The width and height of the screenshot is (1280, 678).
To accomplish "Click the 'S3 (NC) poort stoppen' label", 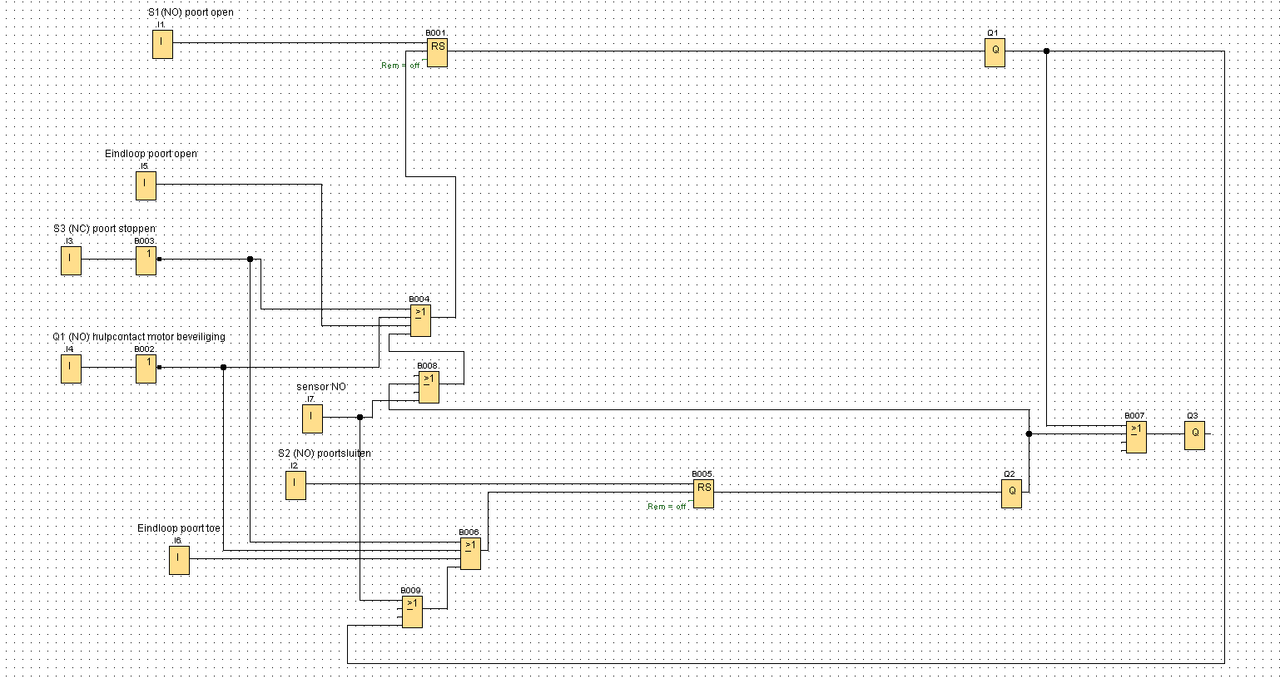I will point(105,229).
